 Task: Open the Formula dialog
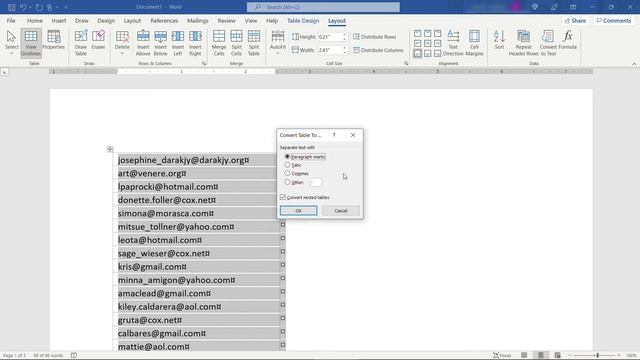[x=567, y=40]
